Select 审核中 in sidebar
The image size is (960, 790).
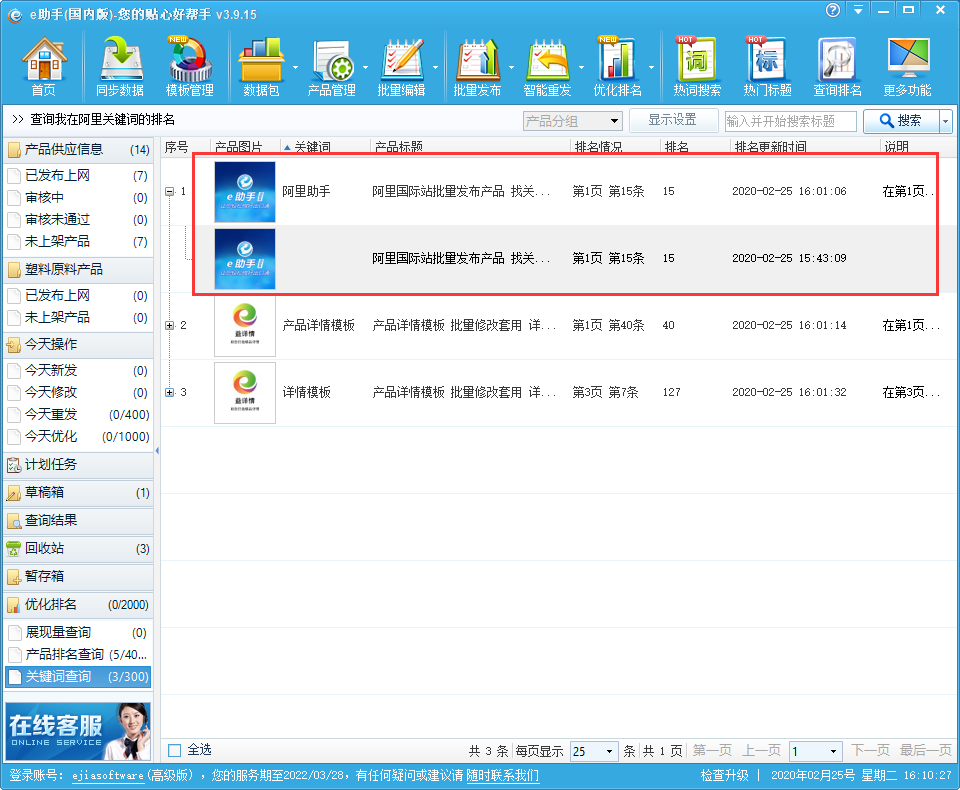pyautogui.click(x=78, y=198)
